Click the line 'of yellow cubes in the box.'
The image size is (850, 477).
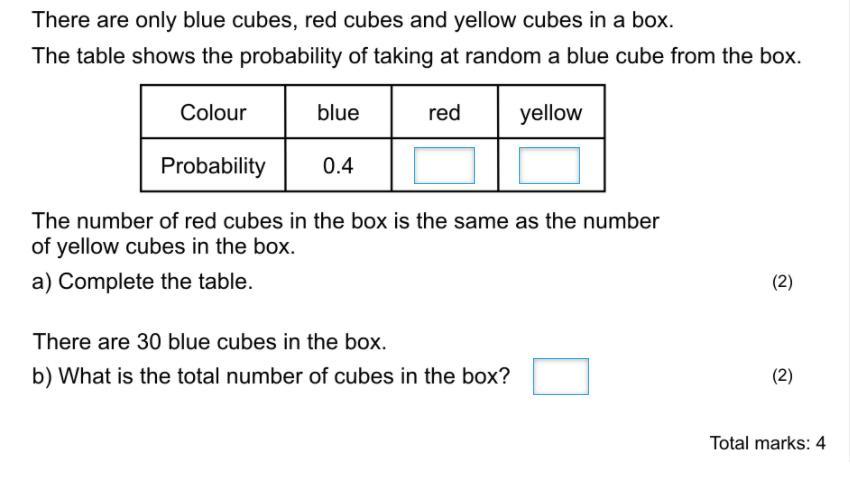click(x=163, y=247)
